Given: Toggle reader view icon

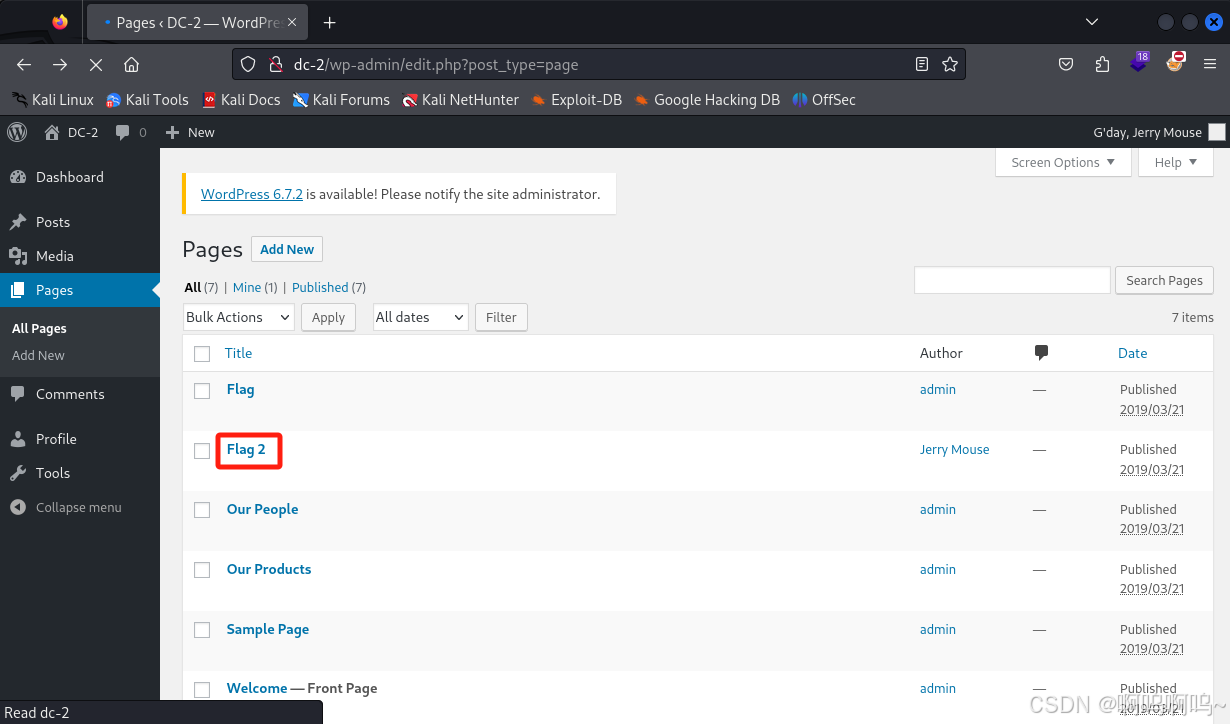Looking at the screenshot, I should (x=922, y=64).
